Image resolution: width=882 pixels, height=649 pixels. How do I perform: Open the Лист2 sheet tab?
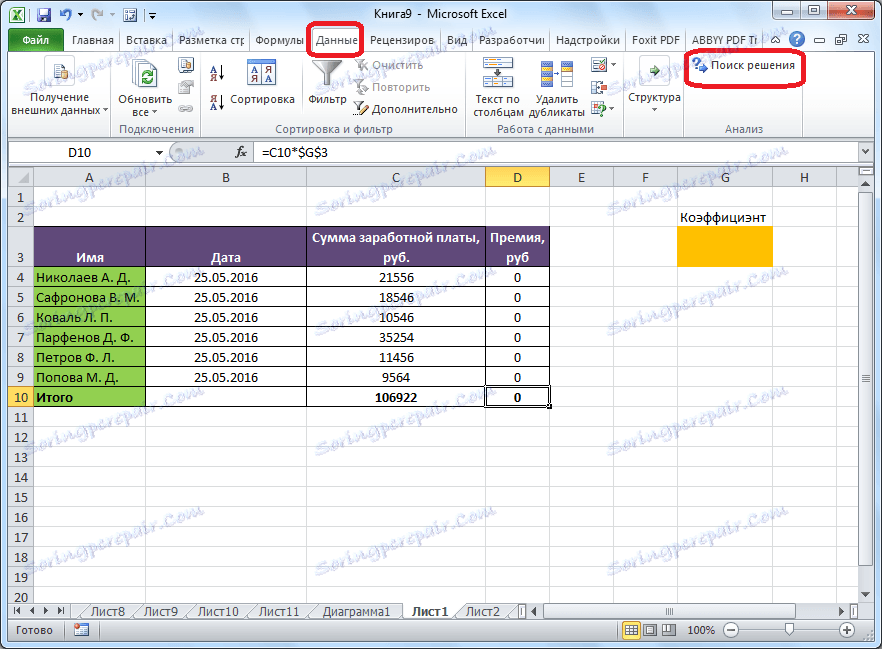(481, 610)
